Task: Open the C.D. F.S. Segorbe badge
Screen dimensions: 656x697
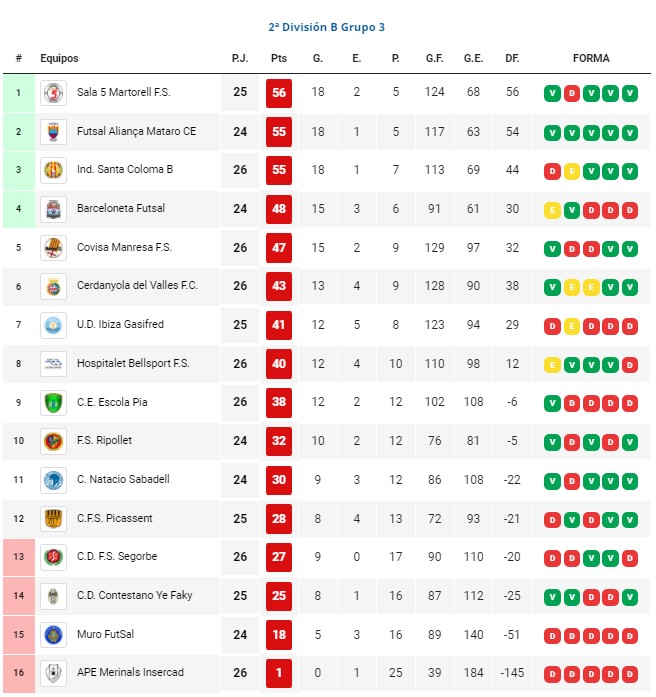Action: [53, 557]
